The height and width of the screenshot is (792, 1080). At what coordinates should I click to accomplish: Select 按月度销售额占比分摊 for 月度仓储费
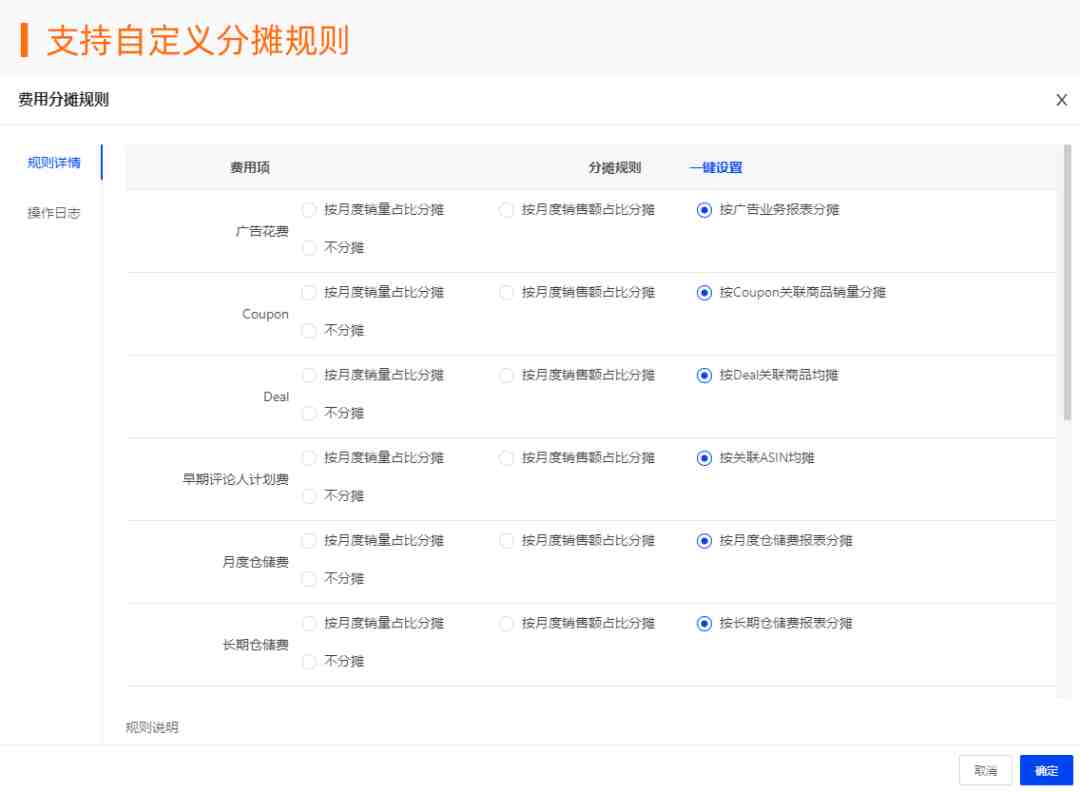point(506,540)
